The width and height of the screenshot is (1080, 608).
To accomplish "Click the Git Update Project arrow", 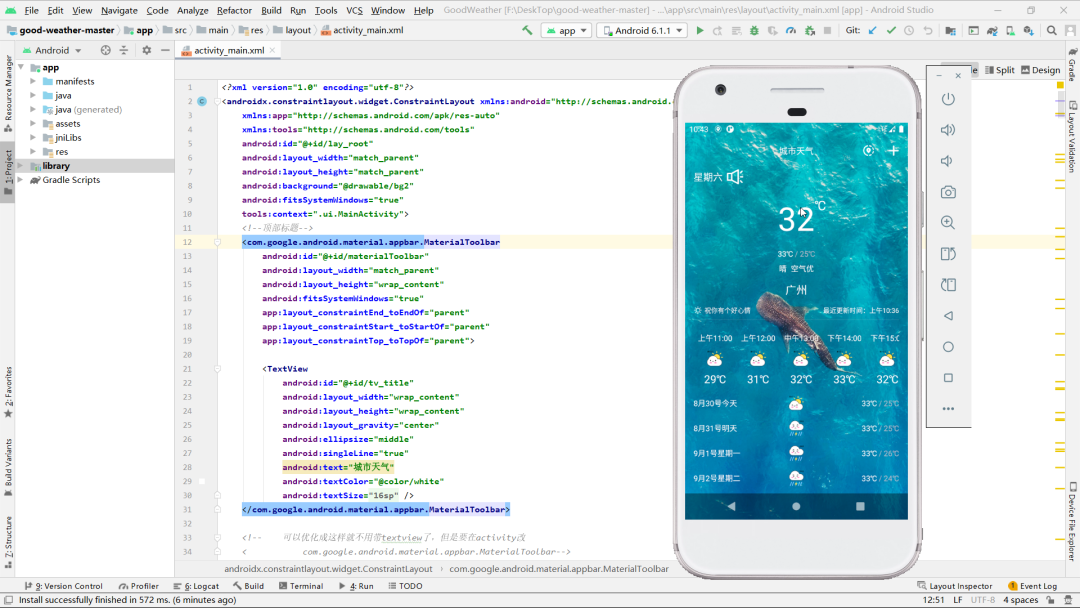I will pyautogui.click(x=873, y=30).
